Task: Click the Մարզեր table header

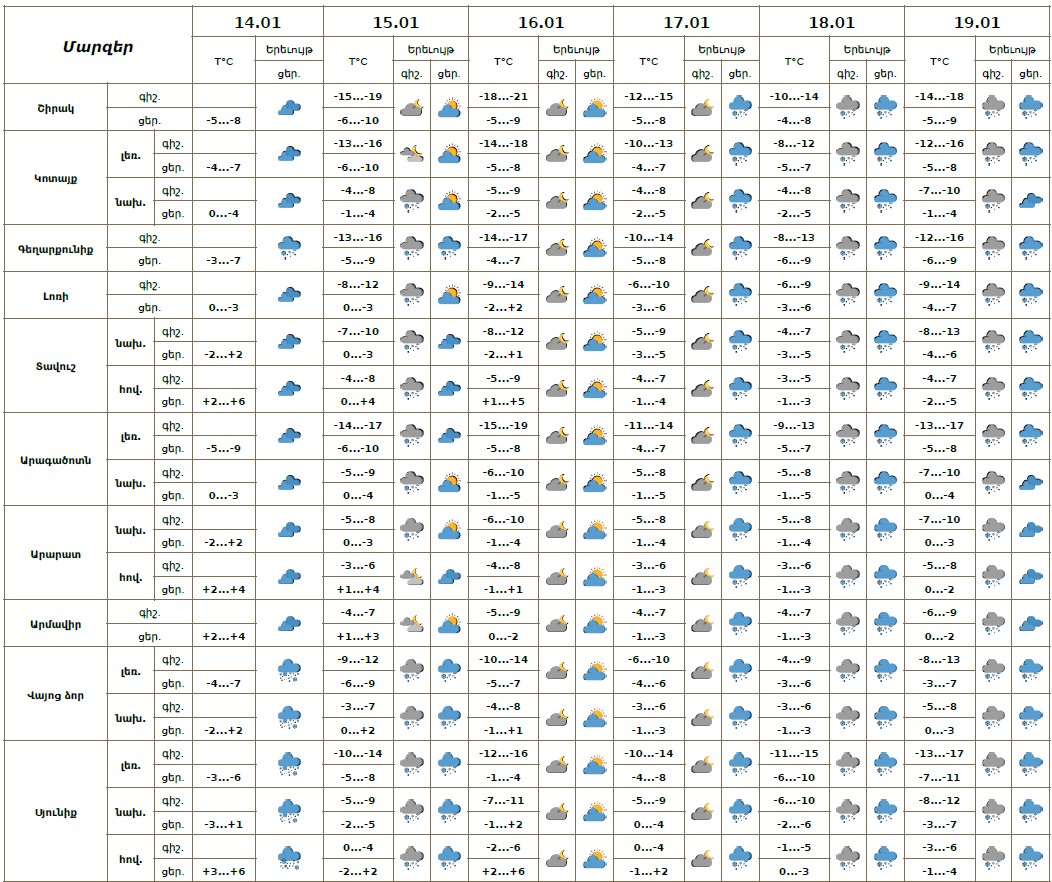Action: click(x=98, y=46)
